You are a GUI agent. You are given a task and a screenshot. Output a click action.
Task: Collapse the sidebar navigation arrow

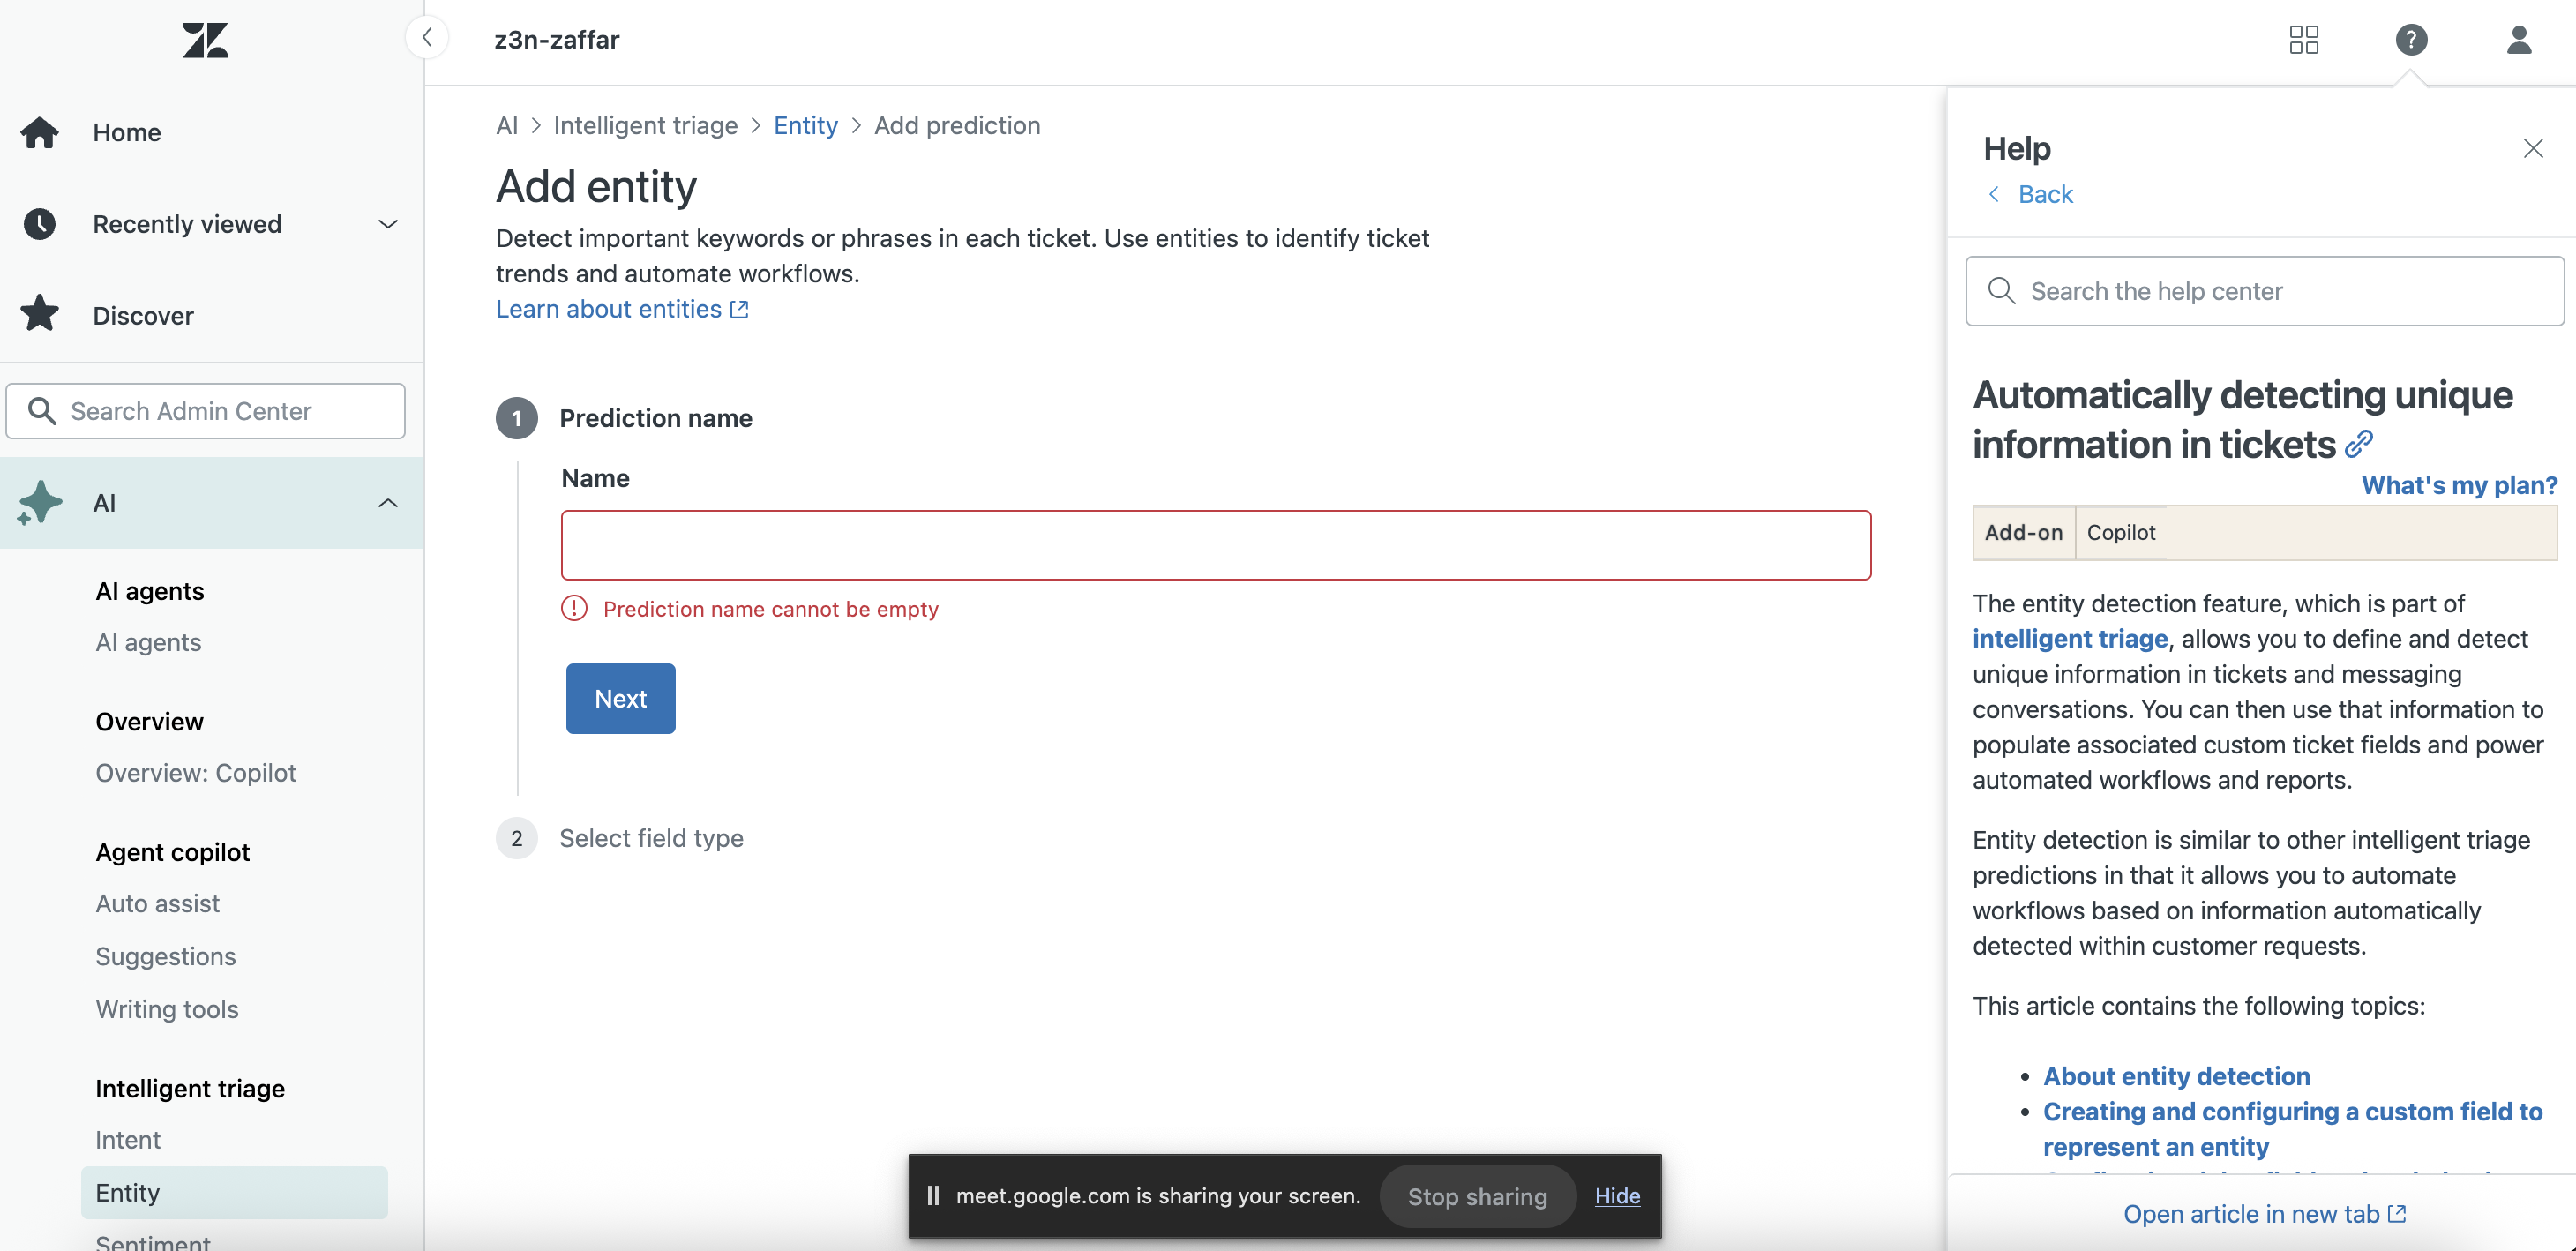(427, 38)
